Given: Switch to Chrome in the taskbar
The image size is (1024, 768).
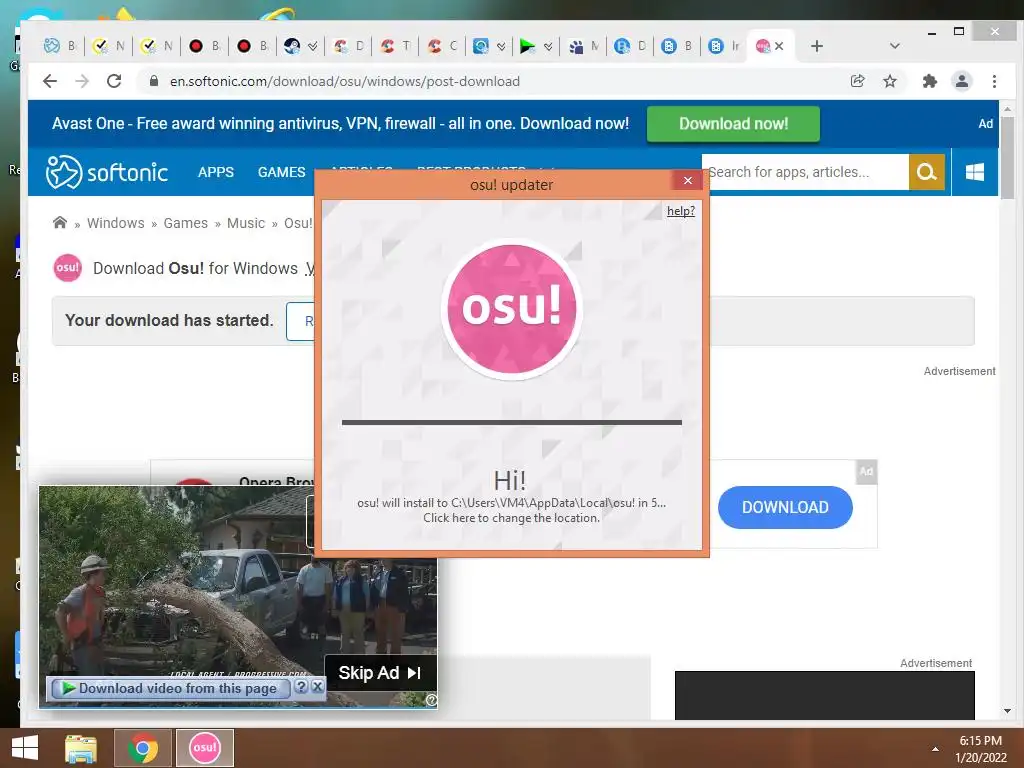Looking at the screenshot, I should [x=142, y=748].
